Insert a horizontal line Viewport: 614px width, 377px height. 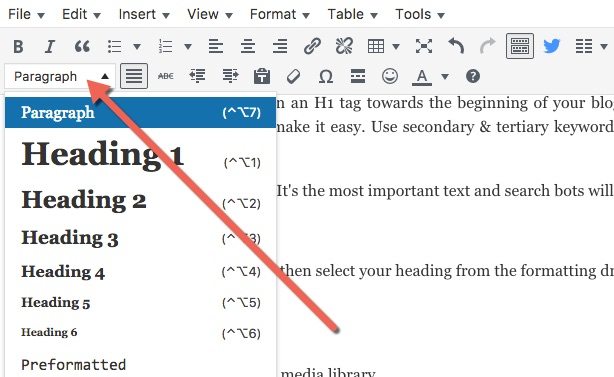(358, 76)
